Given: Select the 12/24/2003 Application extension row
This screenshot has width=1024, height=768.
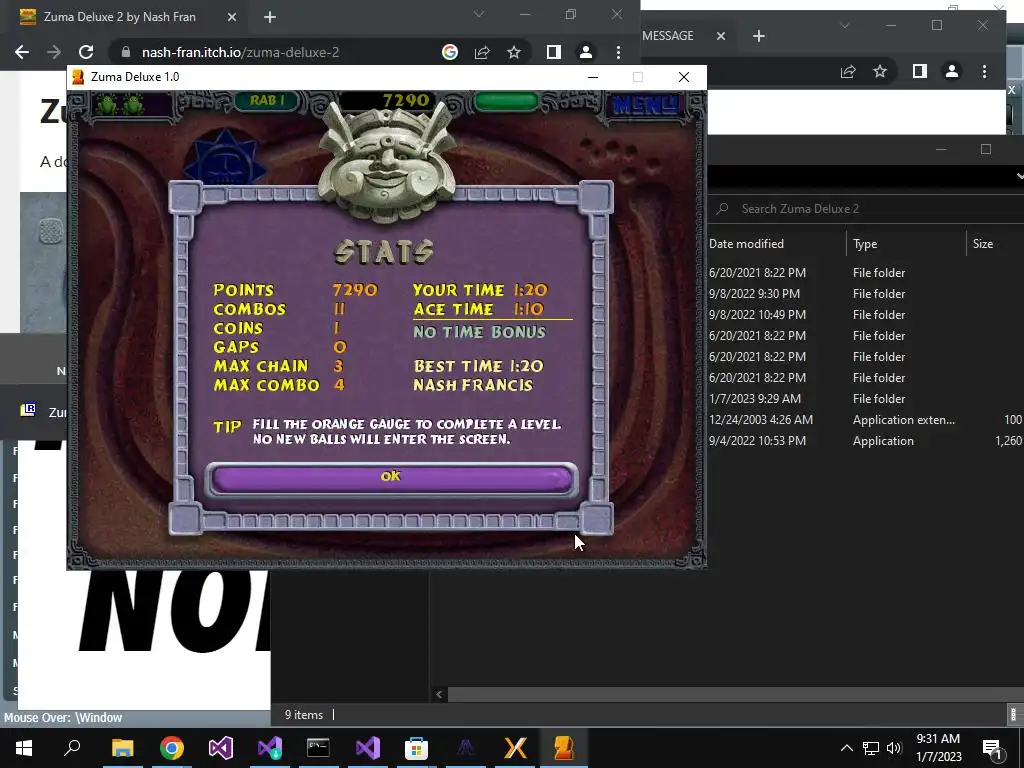Looking at the screenshot, I should [x=865, y=419].
